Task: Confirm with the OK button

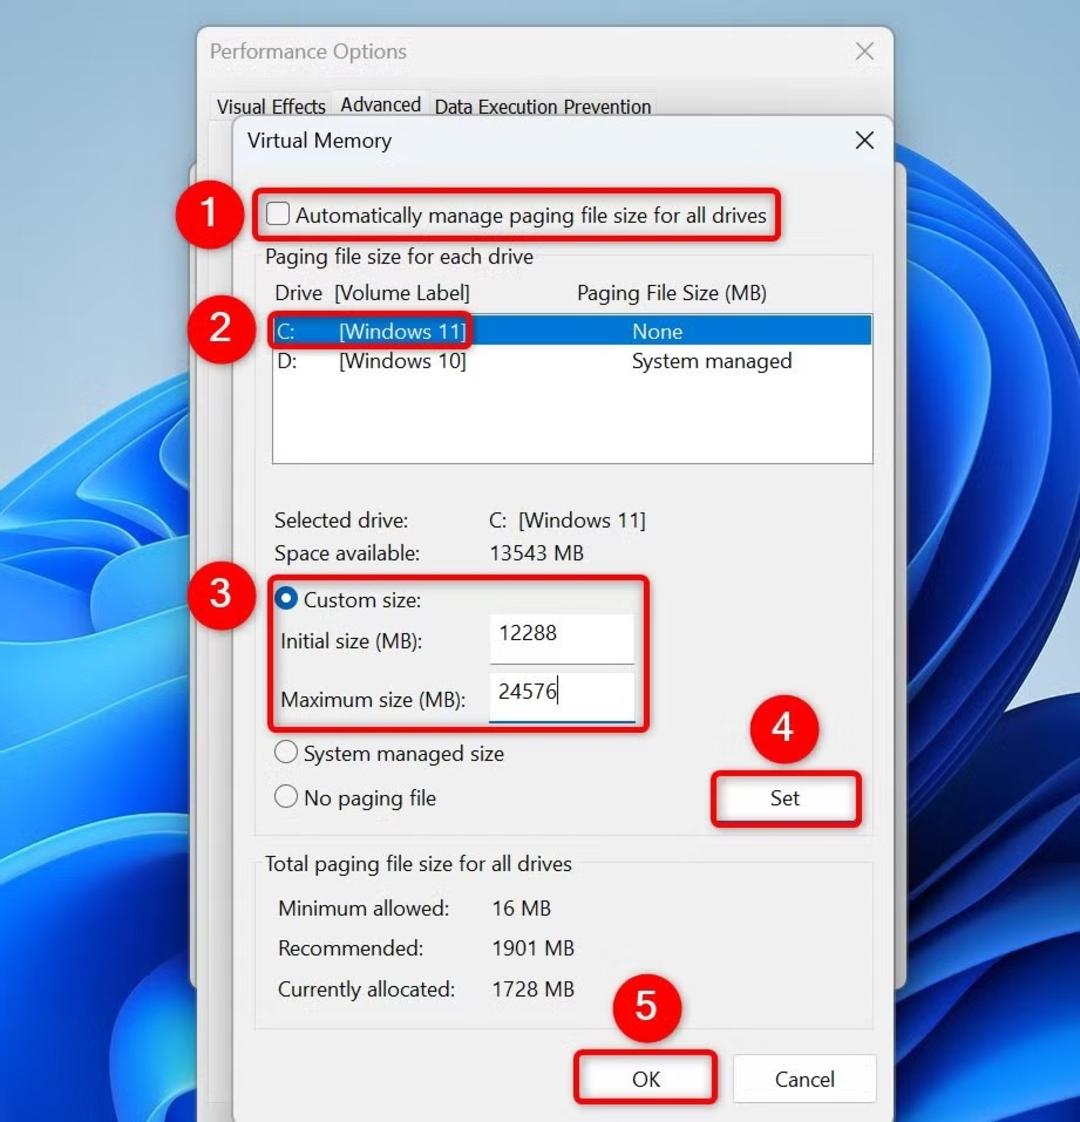Action: coord(646,1078)
